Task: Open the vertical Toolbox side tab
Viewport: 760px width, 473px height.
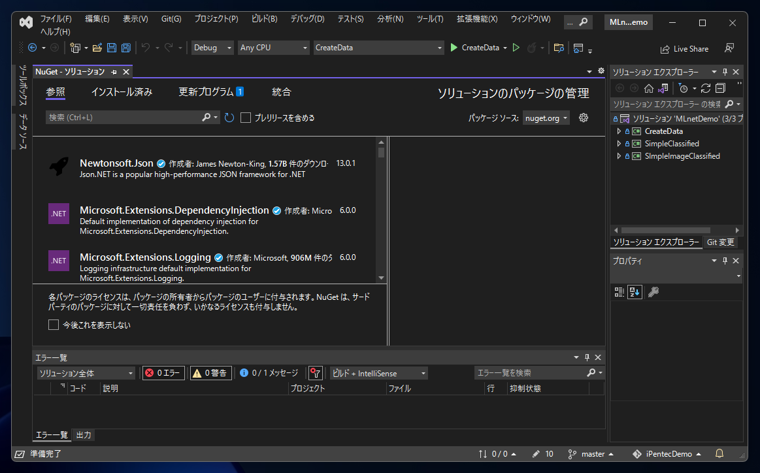Action: tap(23, 85)
